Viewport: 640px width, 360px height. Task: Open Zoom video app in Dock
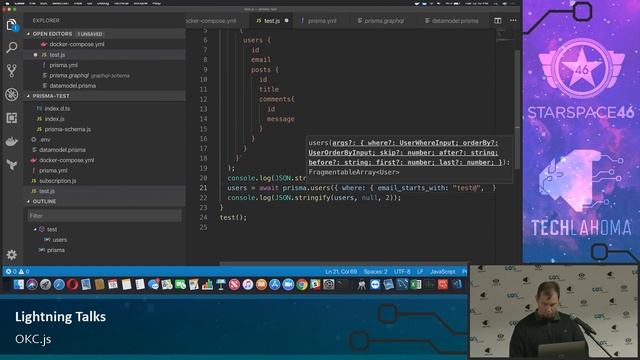click(x=288, y=284)
